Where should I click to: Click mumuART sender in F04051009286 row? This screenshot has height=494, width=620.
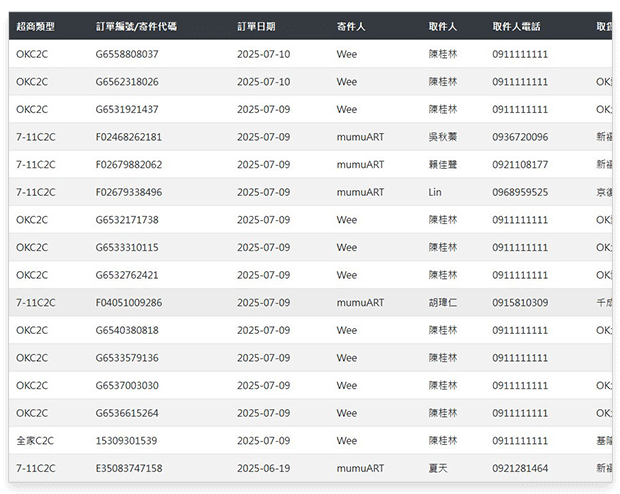(360, 303)
